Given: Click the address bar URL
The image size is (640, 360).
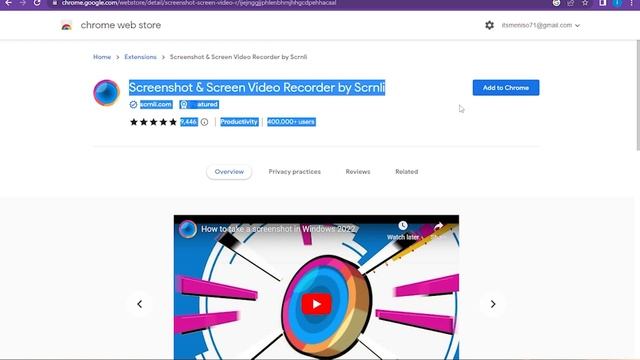Looking at the screenshot, I should 199,3.
